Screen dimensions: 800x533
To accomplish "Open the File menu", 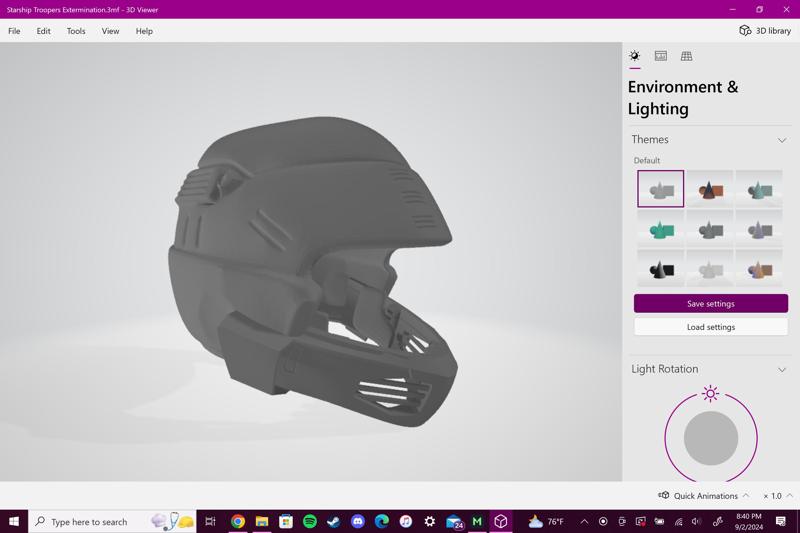I will tap(14, 31).
